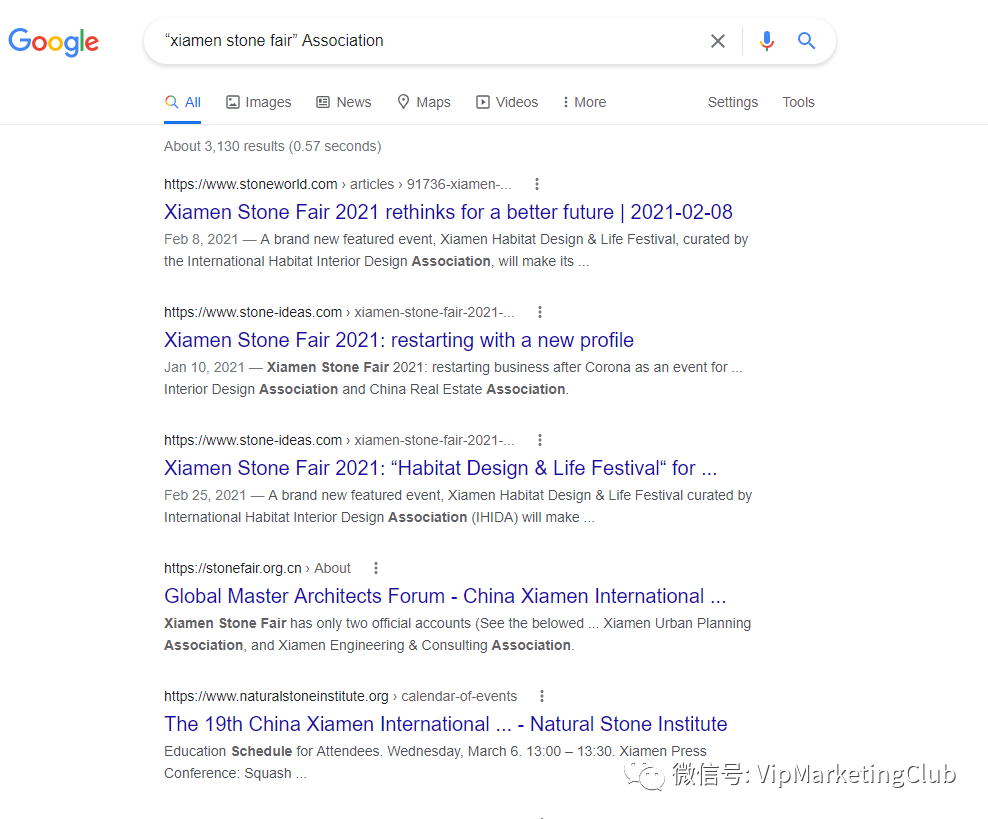Click inside the search input field
This screenshot has width=988, height=819.
click(x=430, y=41)
